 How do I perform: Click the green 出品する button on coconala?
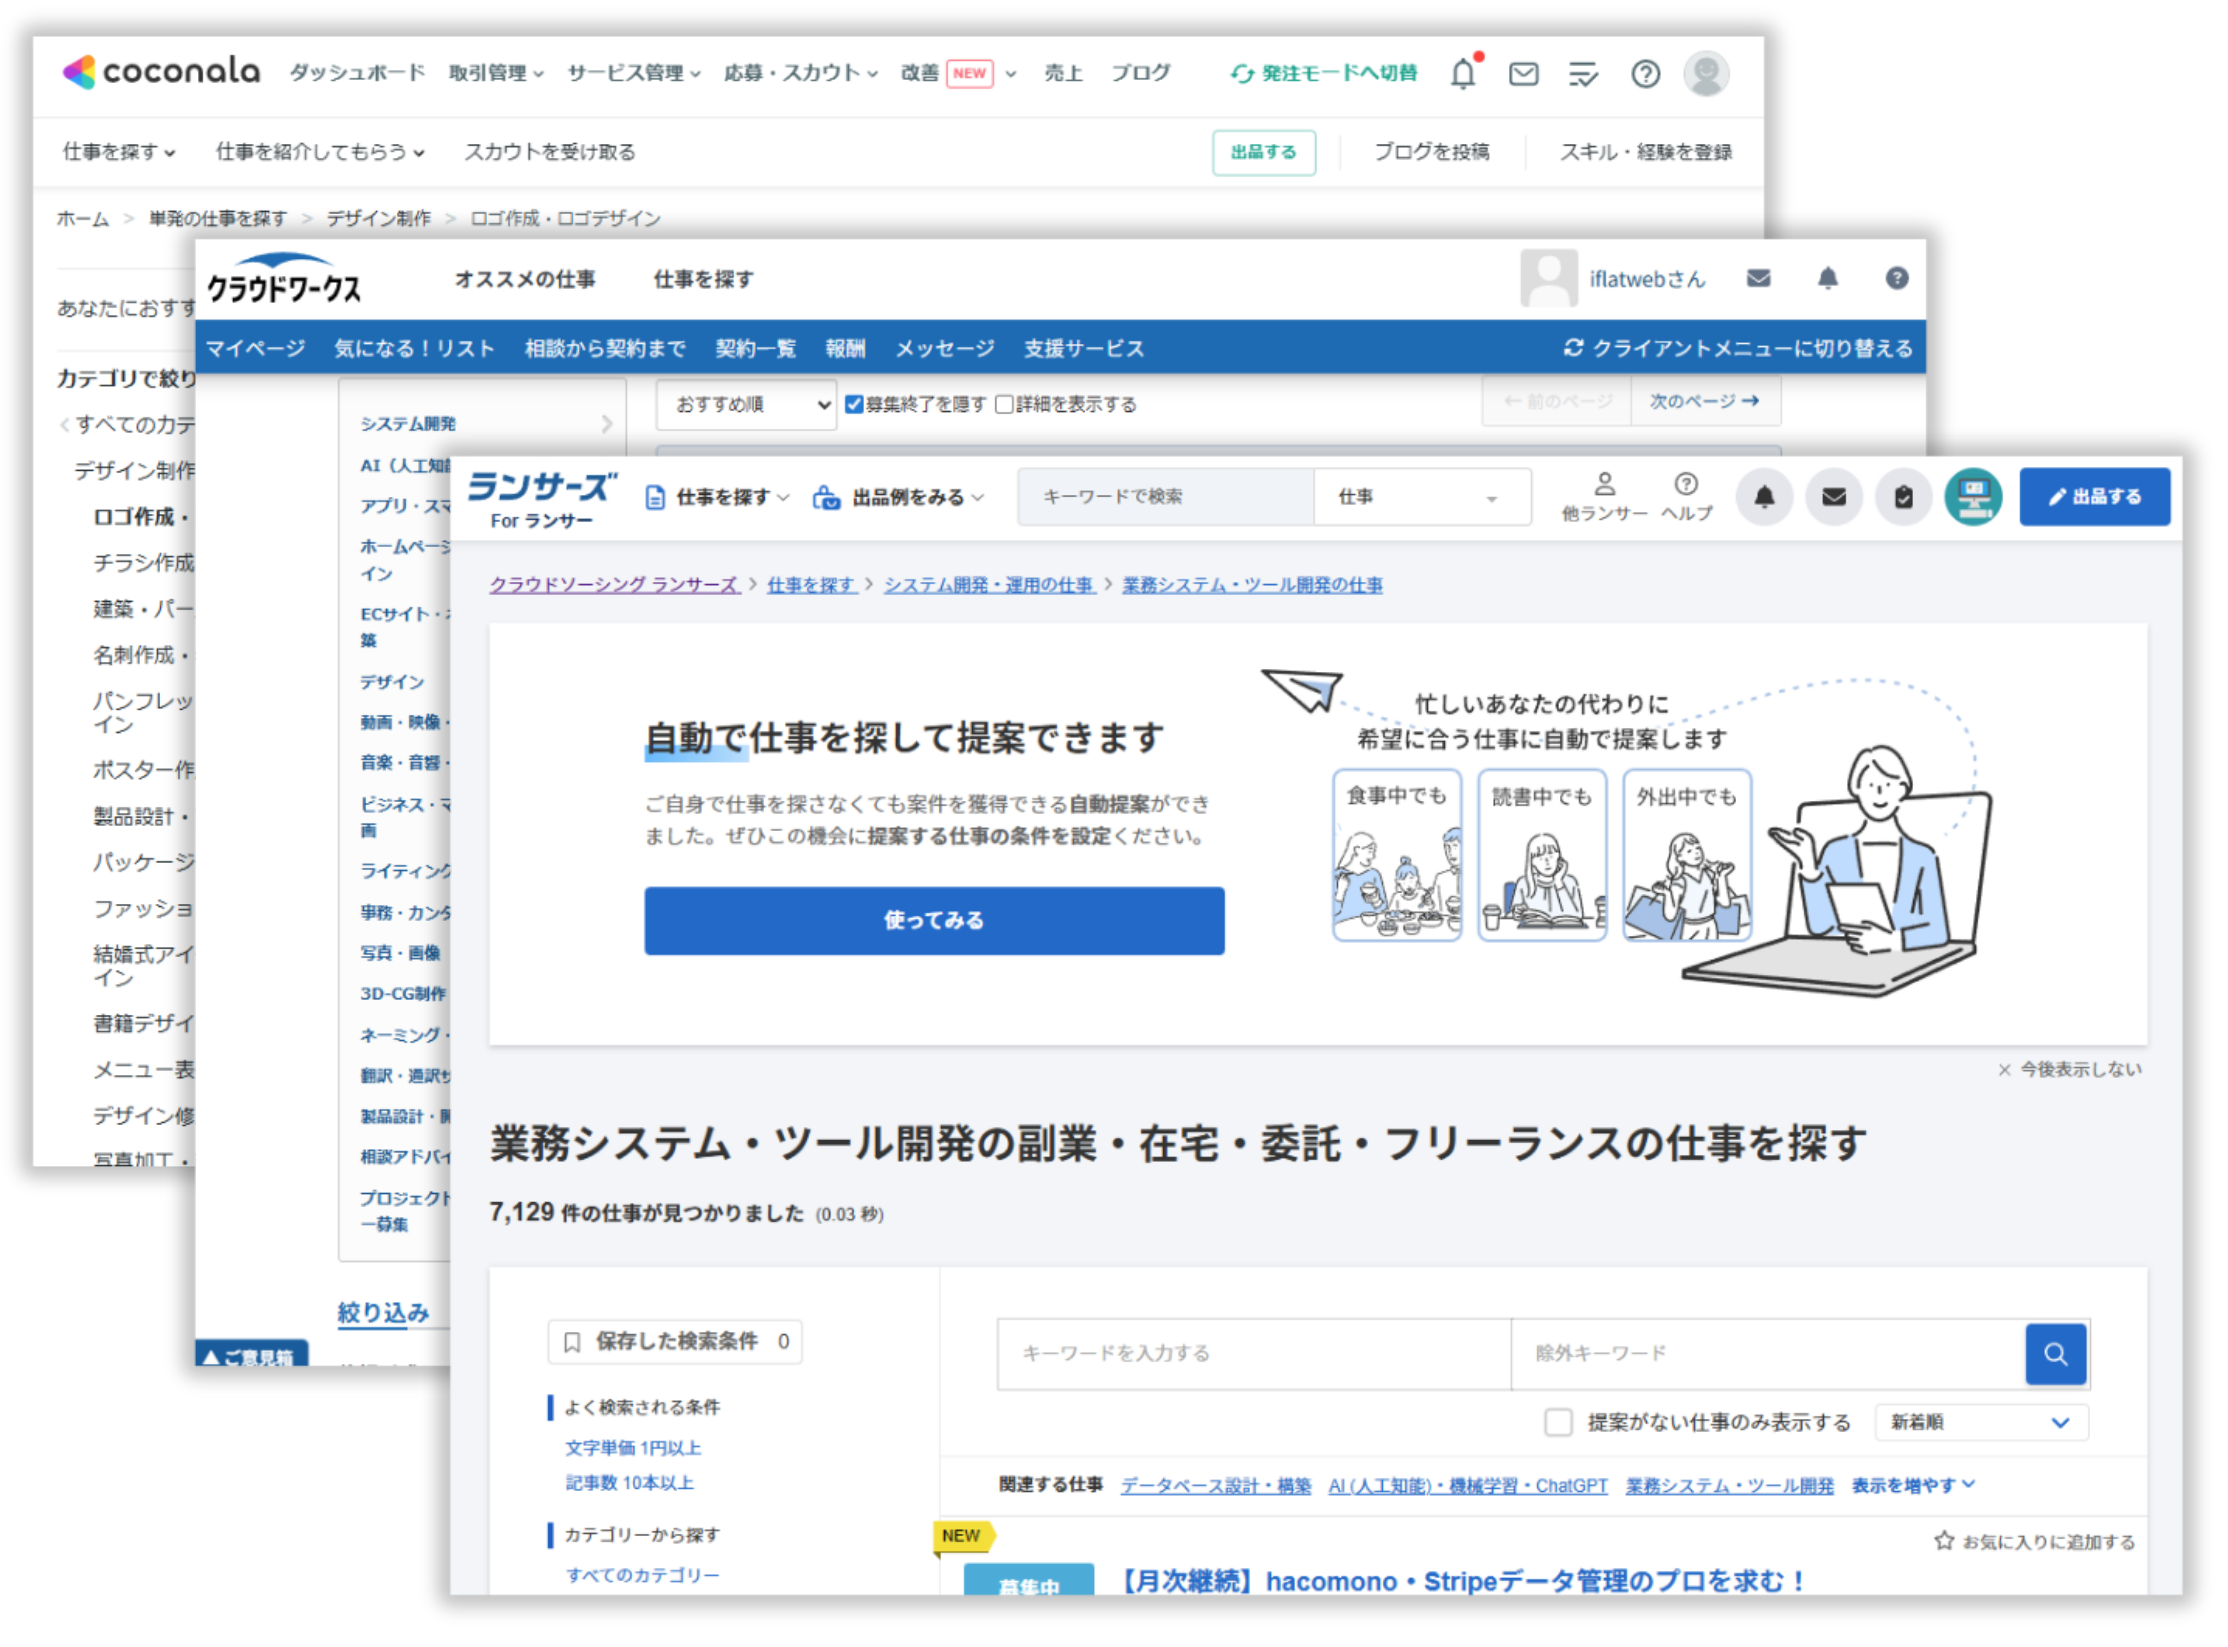pyautogui.click(x=1264, y=152)
